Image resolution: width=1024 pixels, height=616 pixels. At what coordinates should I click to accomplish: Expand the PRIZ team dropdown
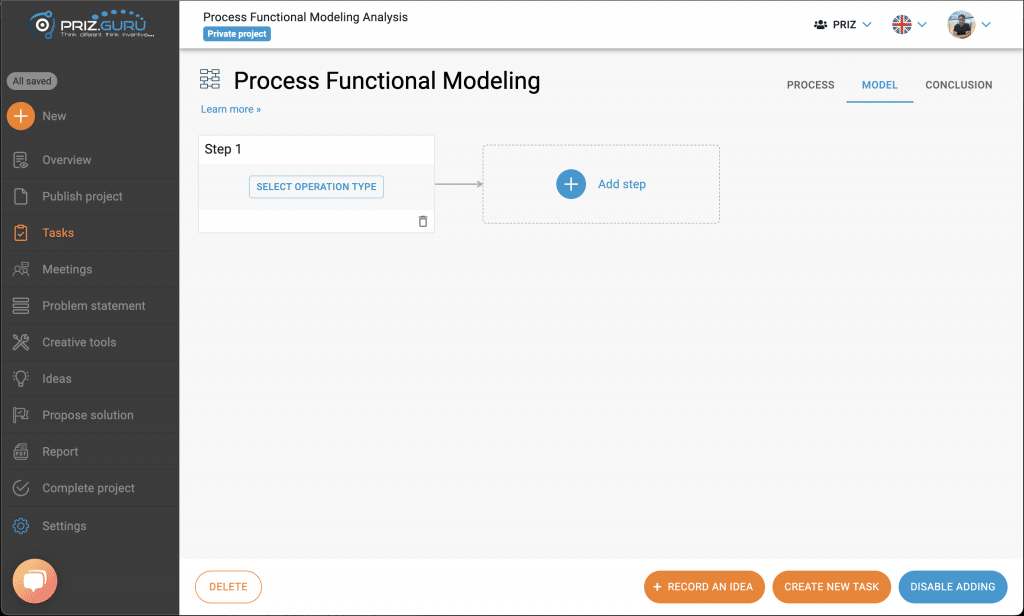pyautogui.click(x=842, y=23)
